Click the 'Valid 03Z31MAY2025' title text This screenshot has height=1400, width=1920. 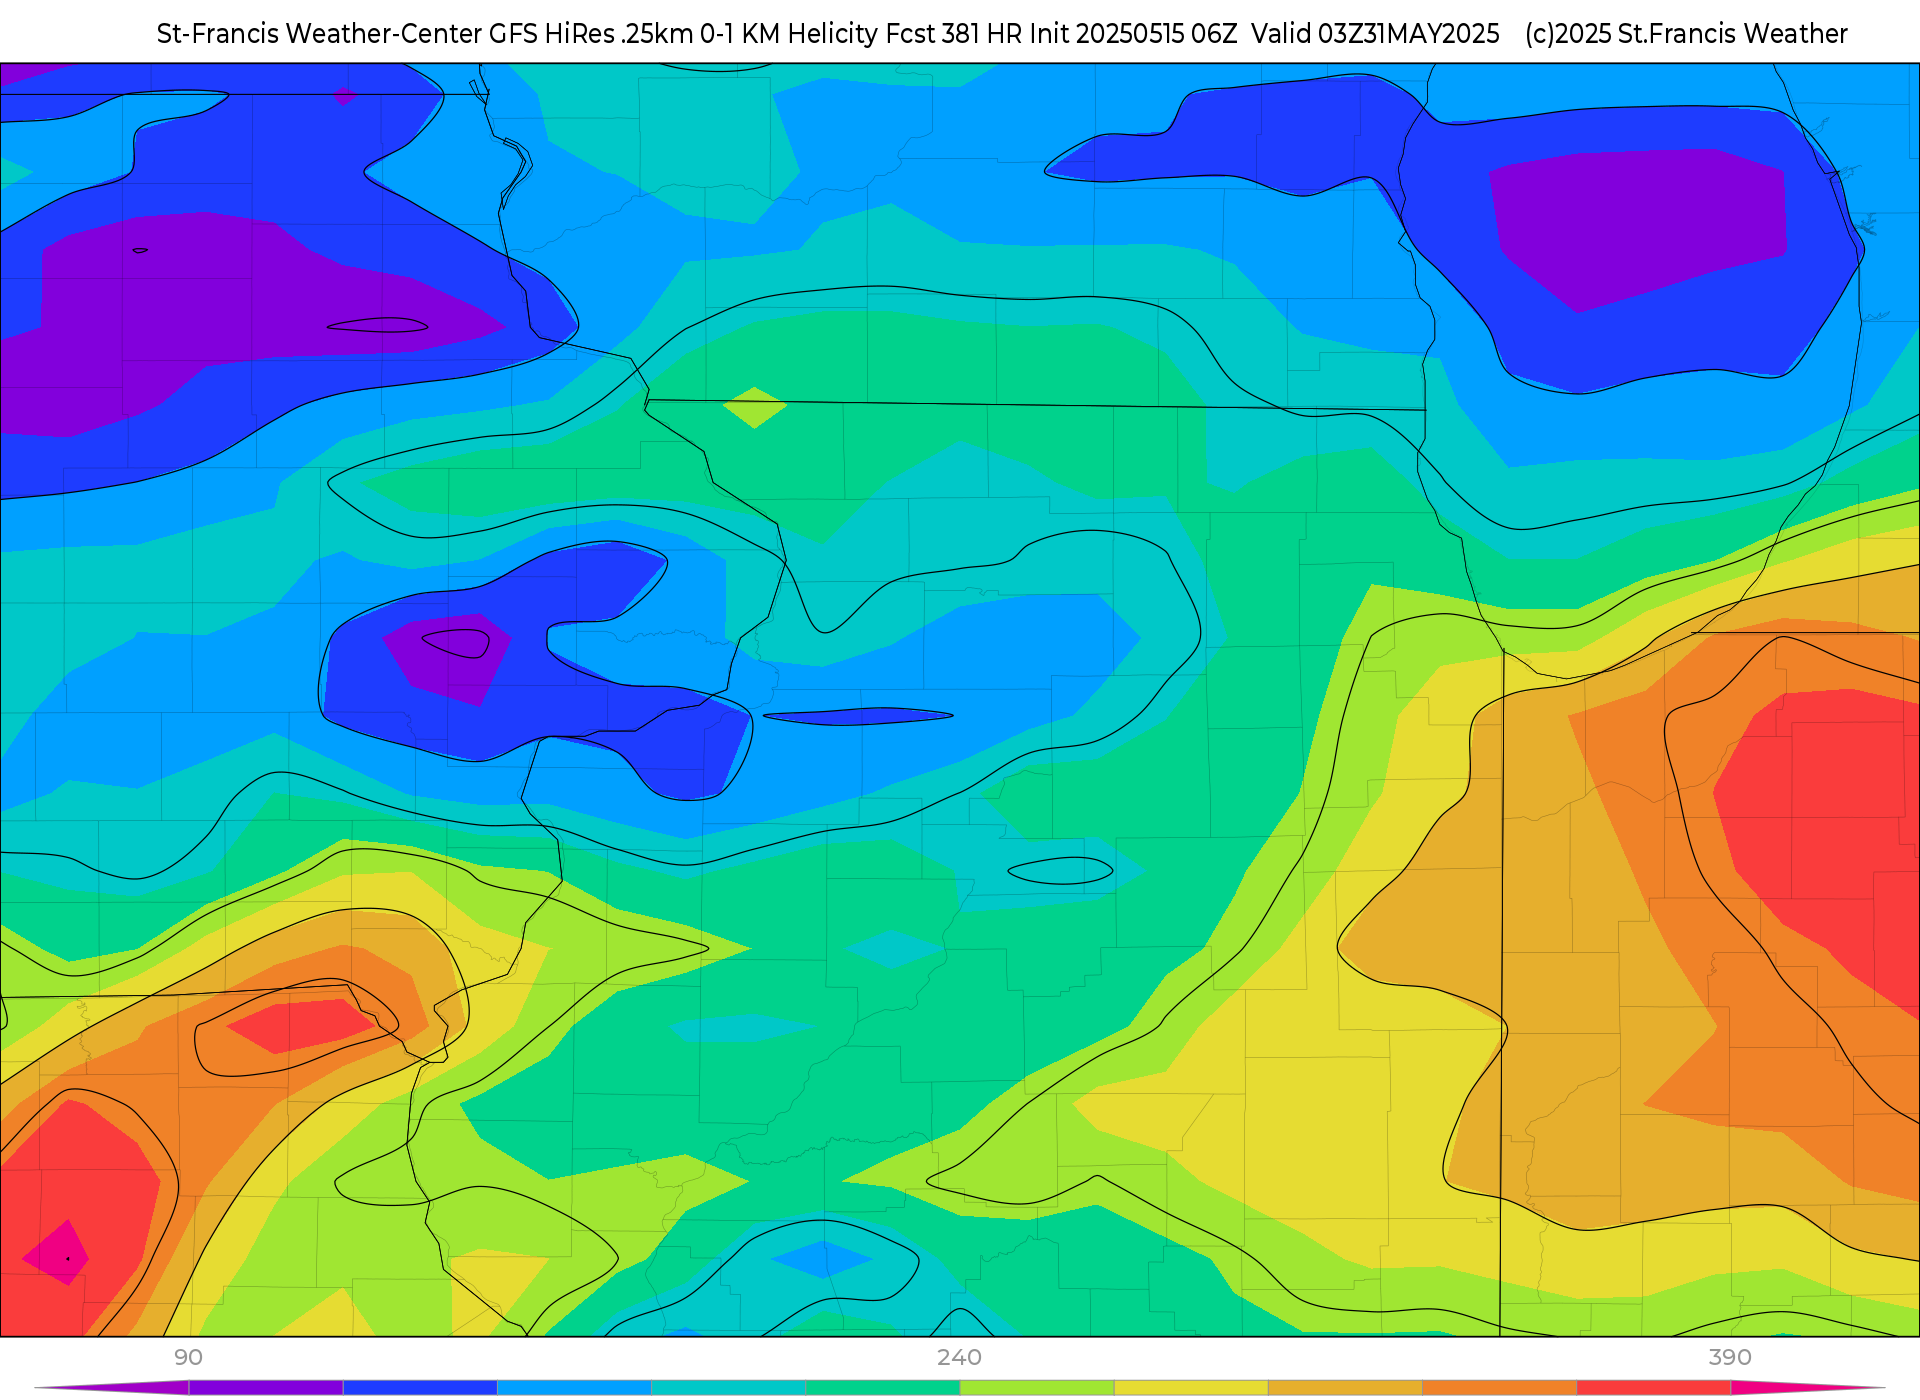coord(1375,34)
